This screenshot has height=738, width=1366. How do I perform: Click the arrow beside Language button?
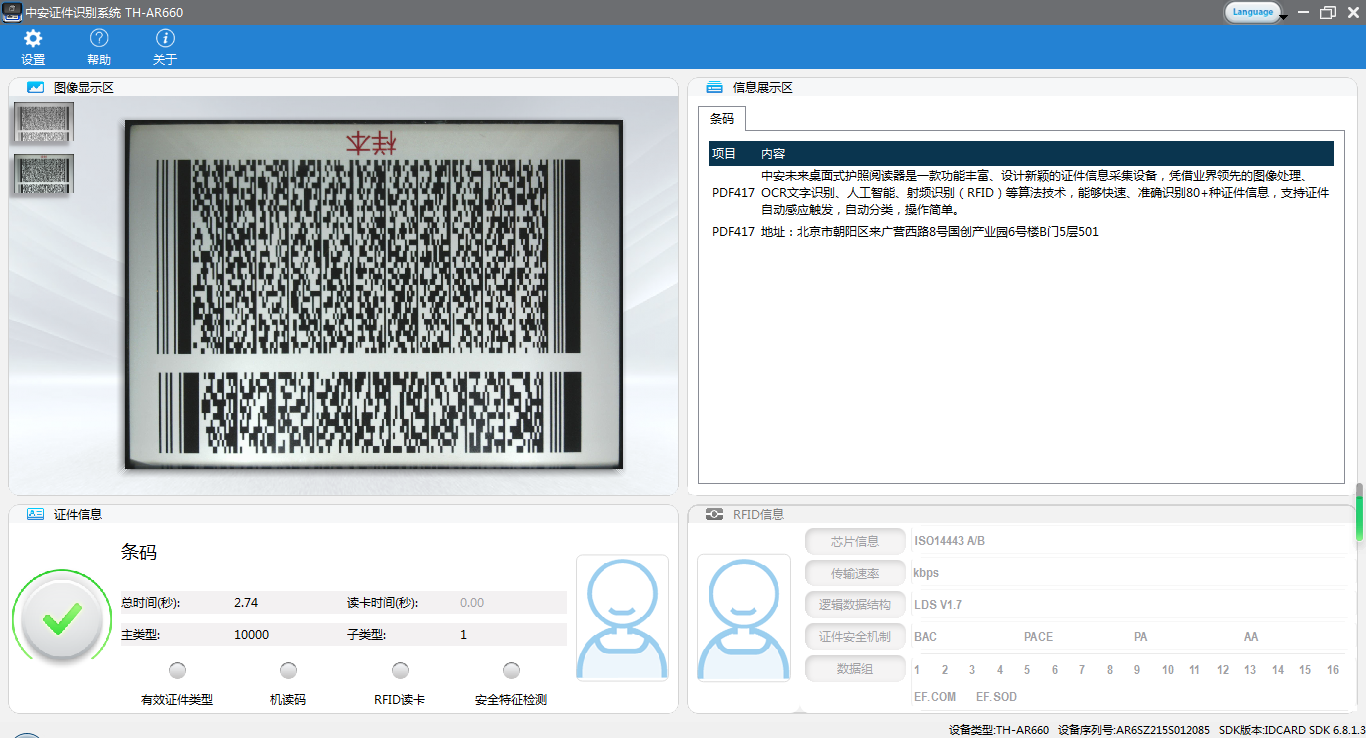(1283, 17)
